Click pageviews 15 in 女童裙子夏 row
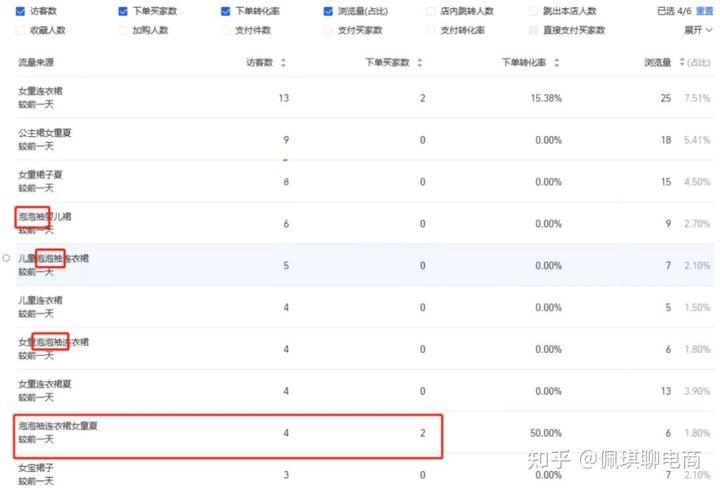The image size is (720, 489). coord(666,182)
